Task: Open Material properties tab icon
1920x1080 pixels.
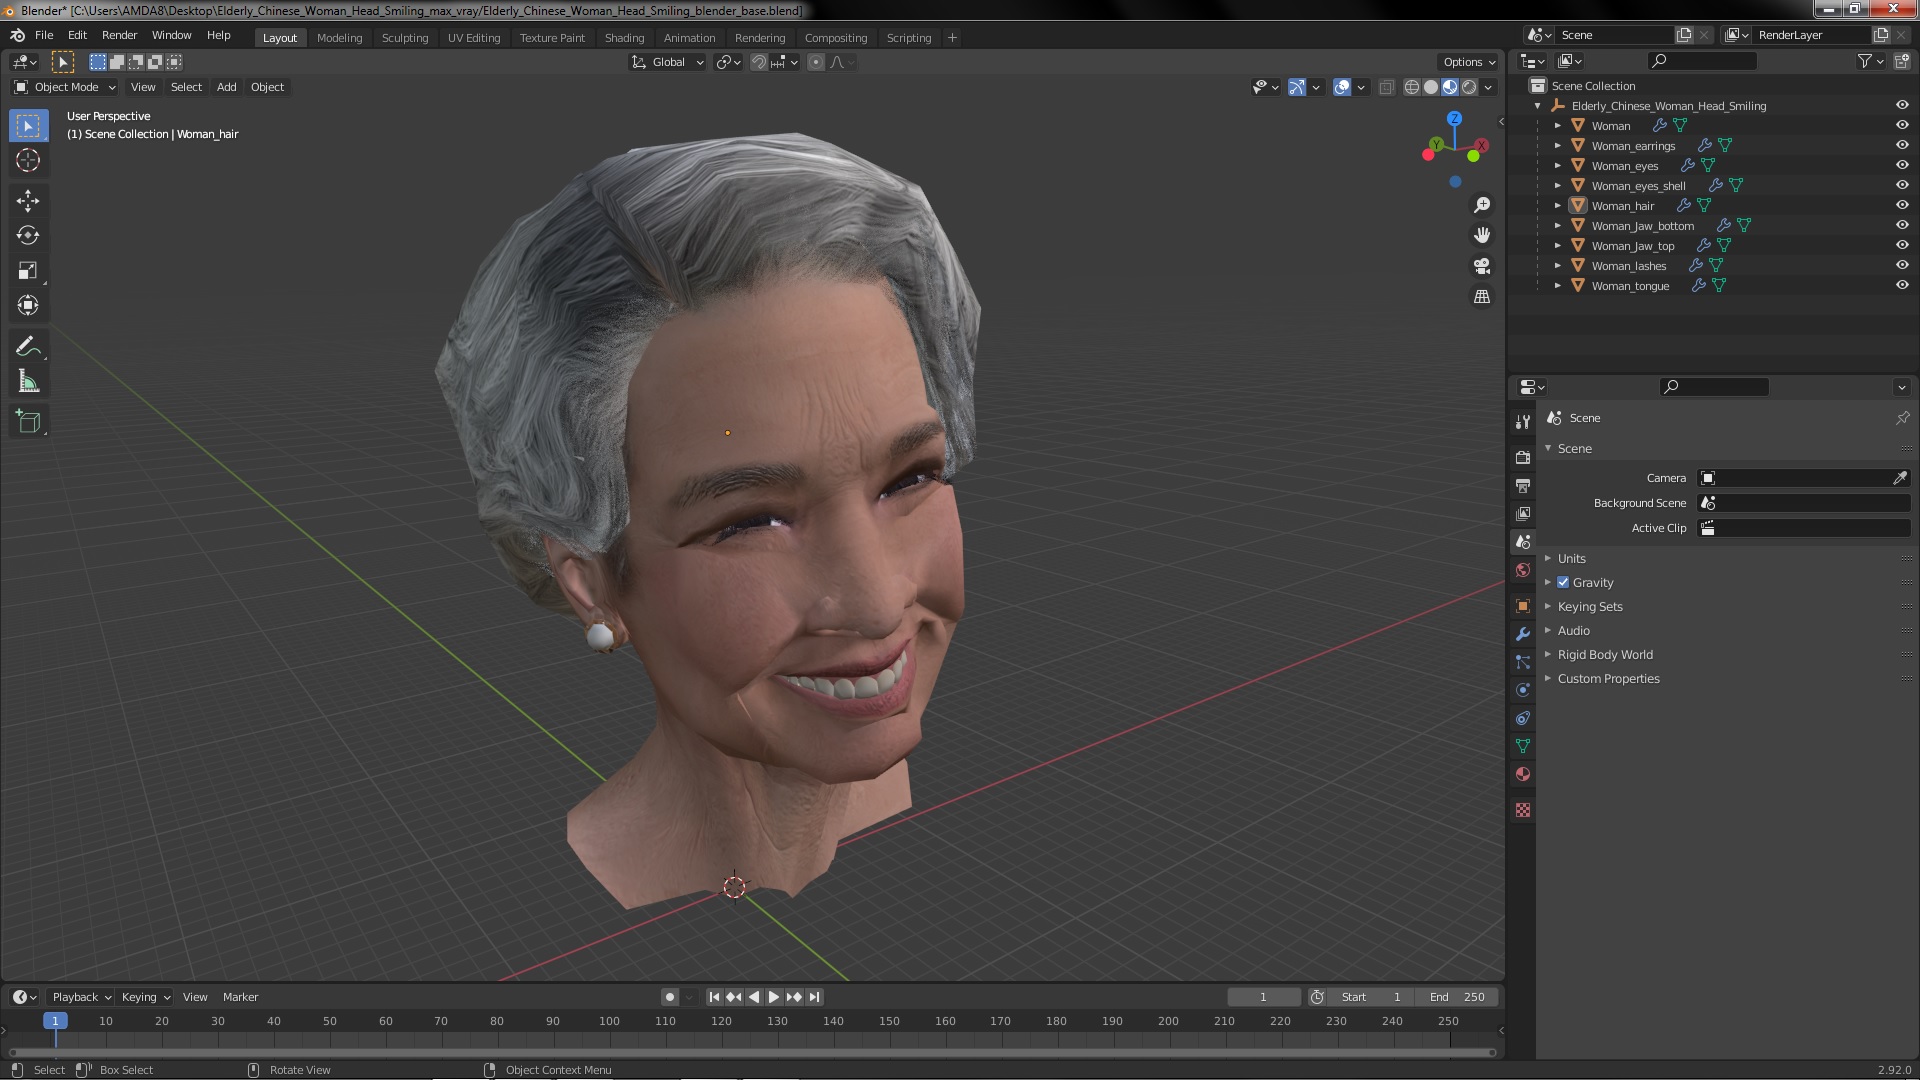Action: click(1523, 774)
